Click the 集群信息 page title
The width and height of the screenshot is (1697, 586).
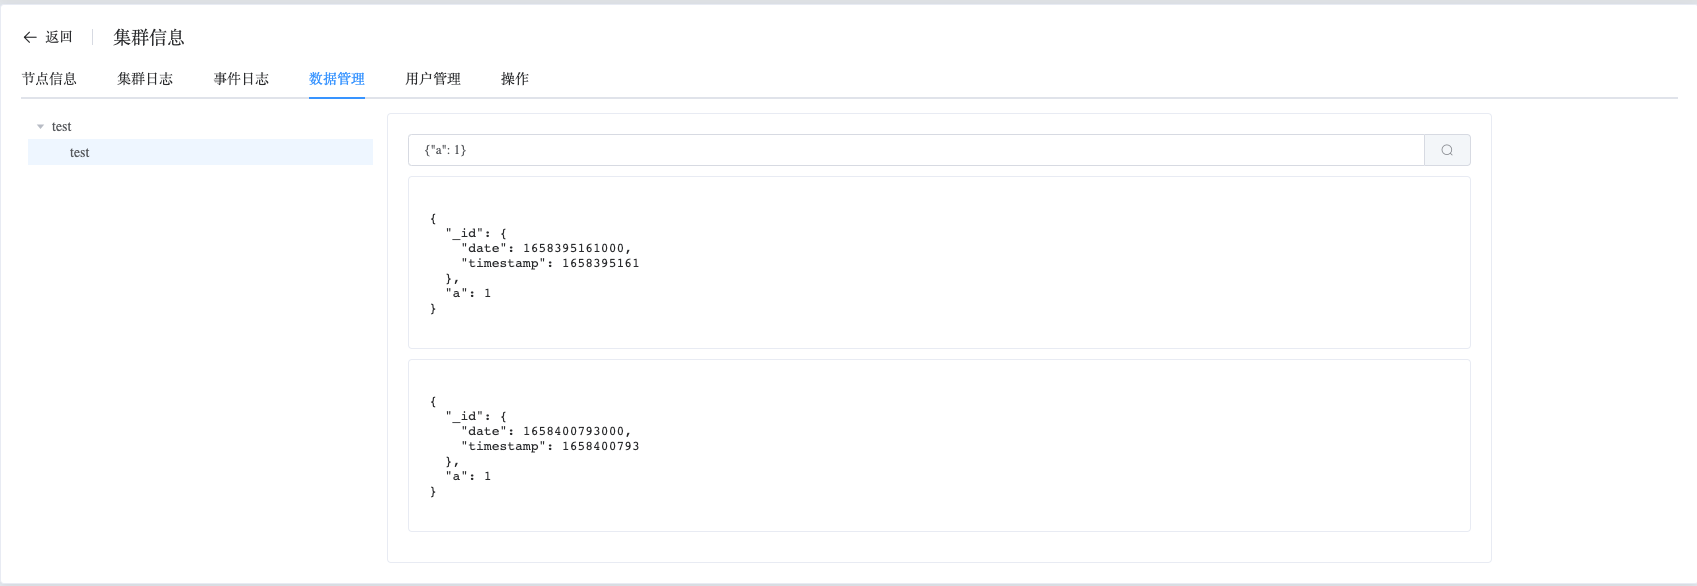[149, 37]
